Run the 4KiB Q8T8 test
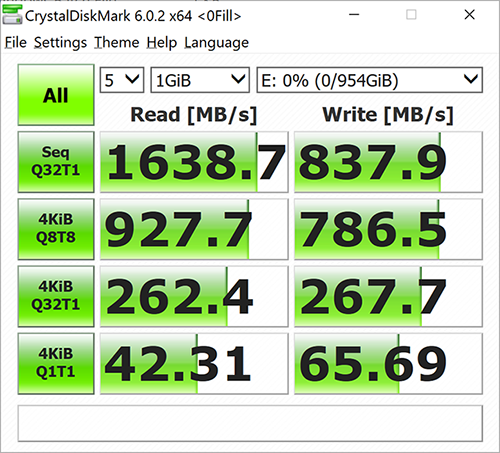This screenshot has width=500, height=453. (56, 229)
